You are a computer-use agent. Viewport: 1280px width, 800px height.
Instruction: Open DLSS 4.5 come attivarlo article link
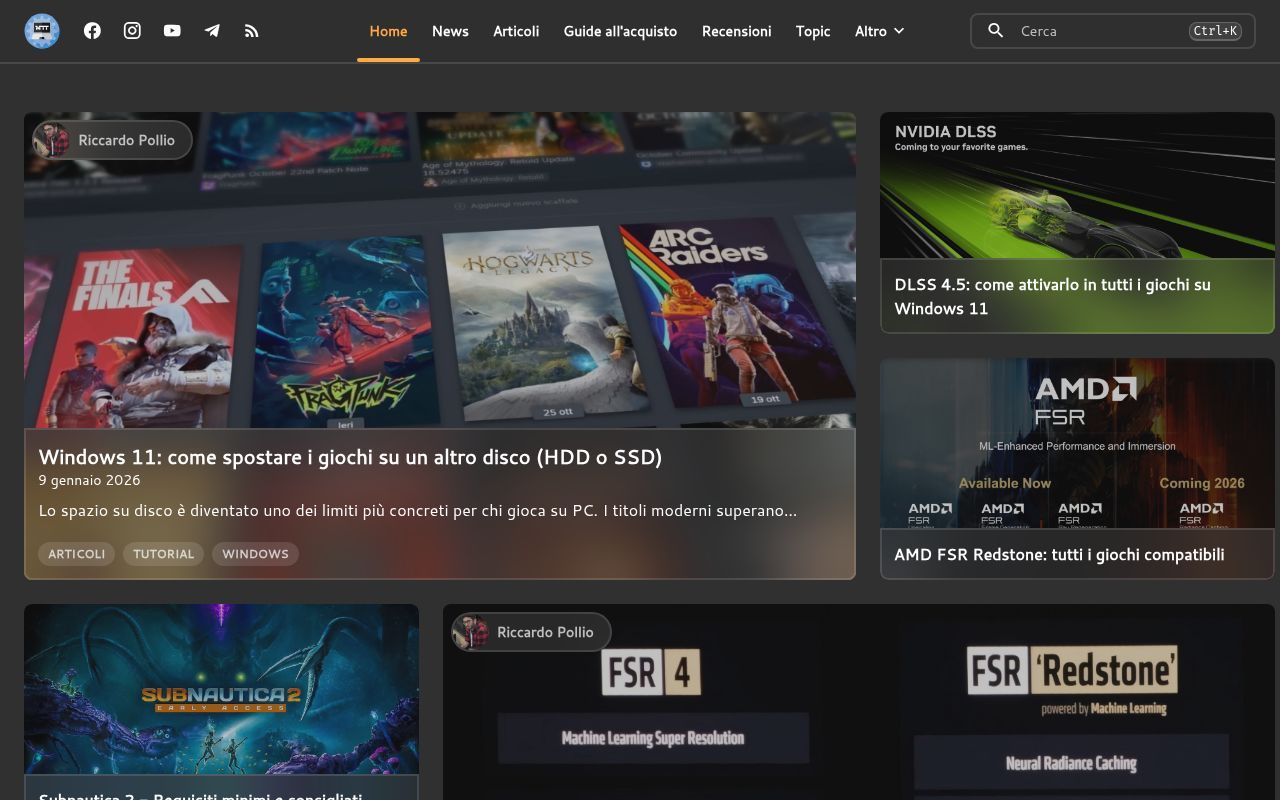point(1052,296)
